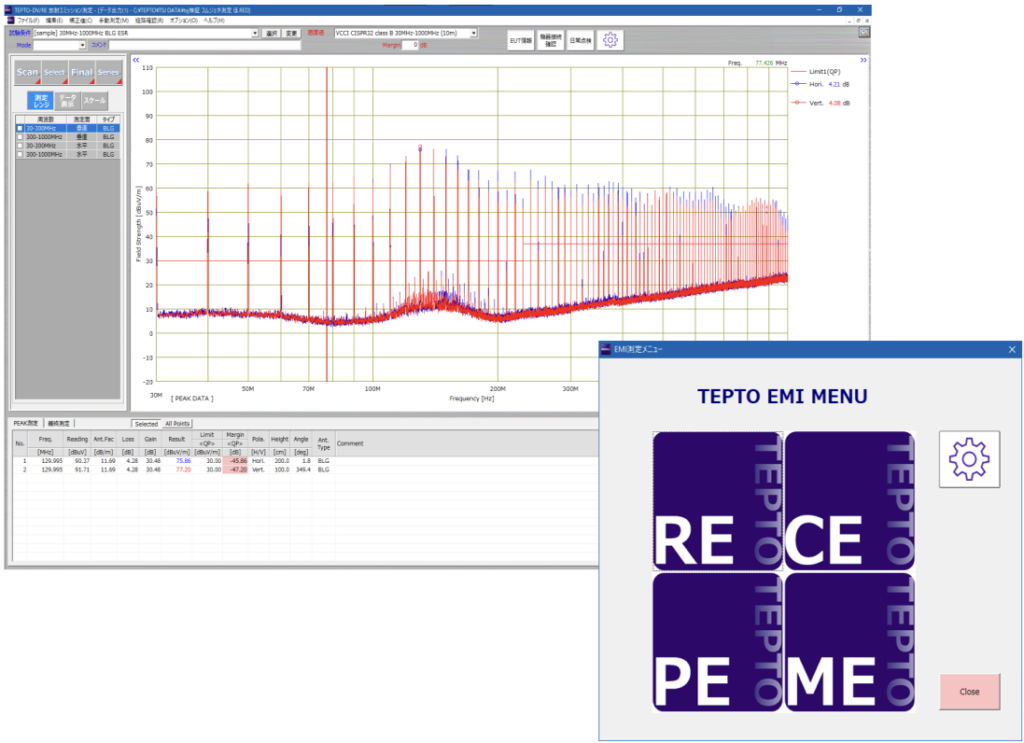
Task: Toggle checkbox for 300-1000MHz 水平 row
Action: (20, 154)
